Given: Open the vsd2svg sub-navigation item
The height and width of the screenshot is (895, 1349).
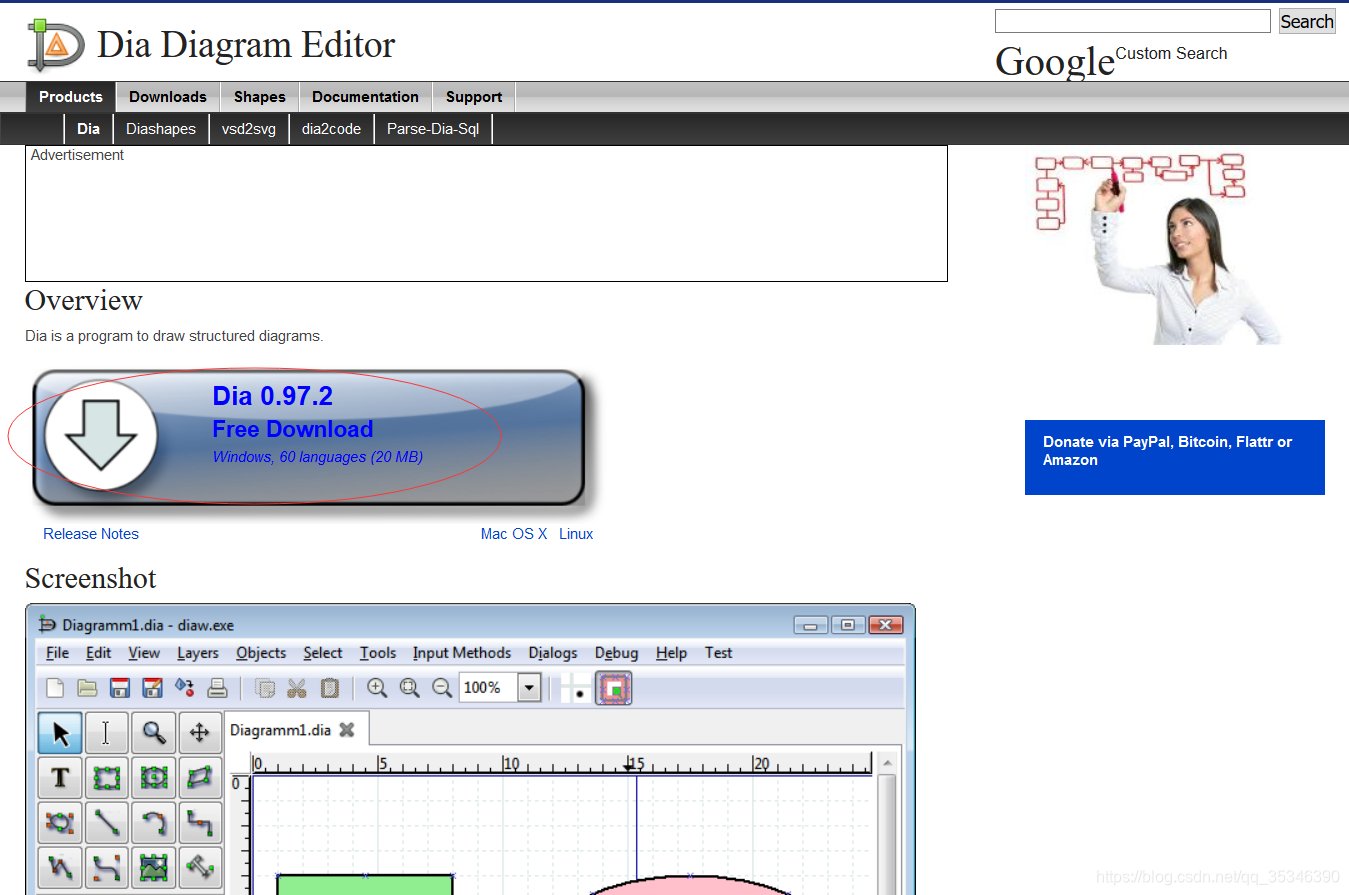Looking at the screenshot, I should point(249,129).
